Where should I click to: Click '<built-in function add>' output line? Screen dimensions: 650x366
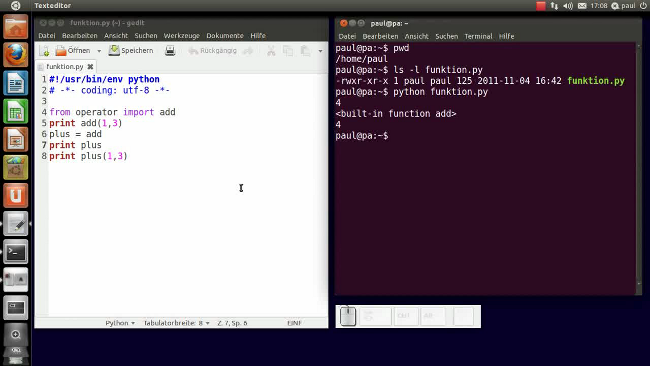pyautogui.click(x=396, y=114)
